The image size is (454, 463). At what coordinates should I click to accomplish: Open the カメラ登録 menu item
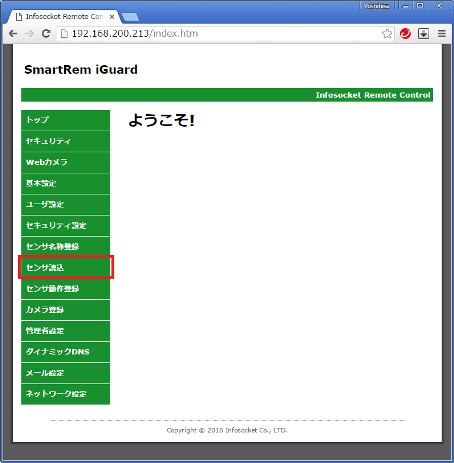click(x=65, y=310)
